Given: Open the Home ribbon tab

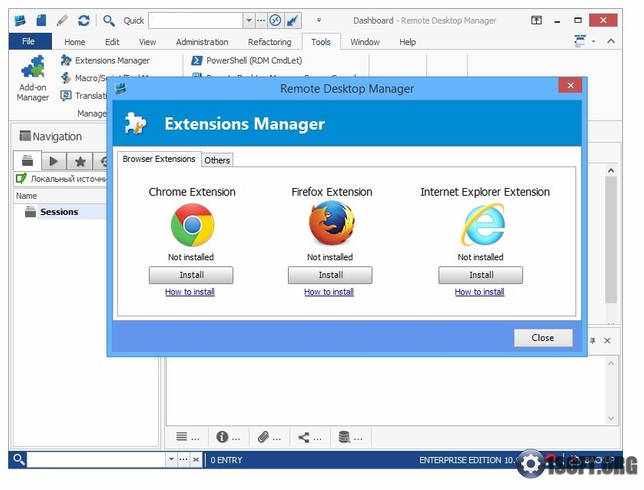Looking at the screenshot, I should click(x=74, y=42).
